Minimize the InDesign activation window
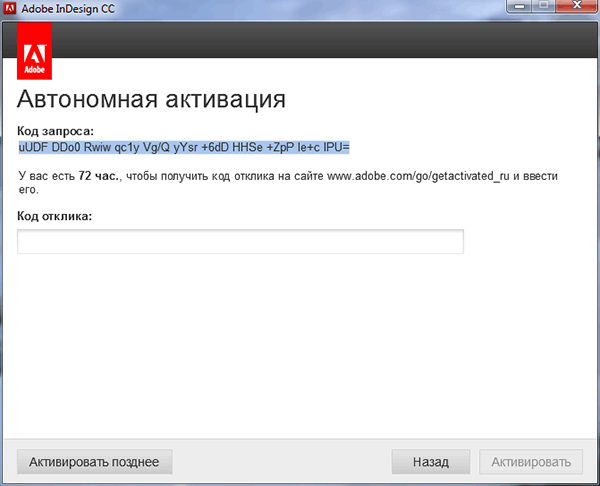The height and width of the screenshot is (486, 600). [519, 7]
